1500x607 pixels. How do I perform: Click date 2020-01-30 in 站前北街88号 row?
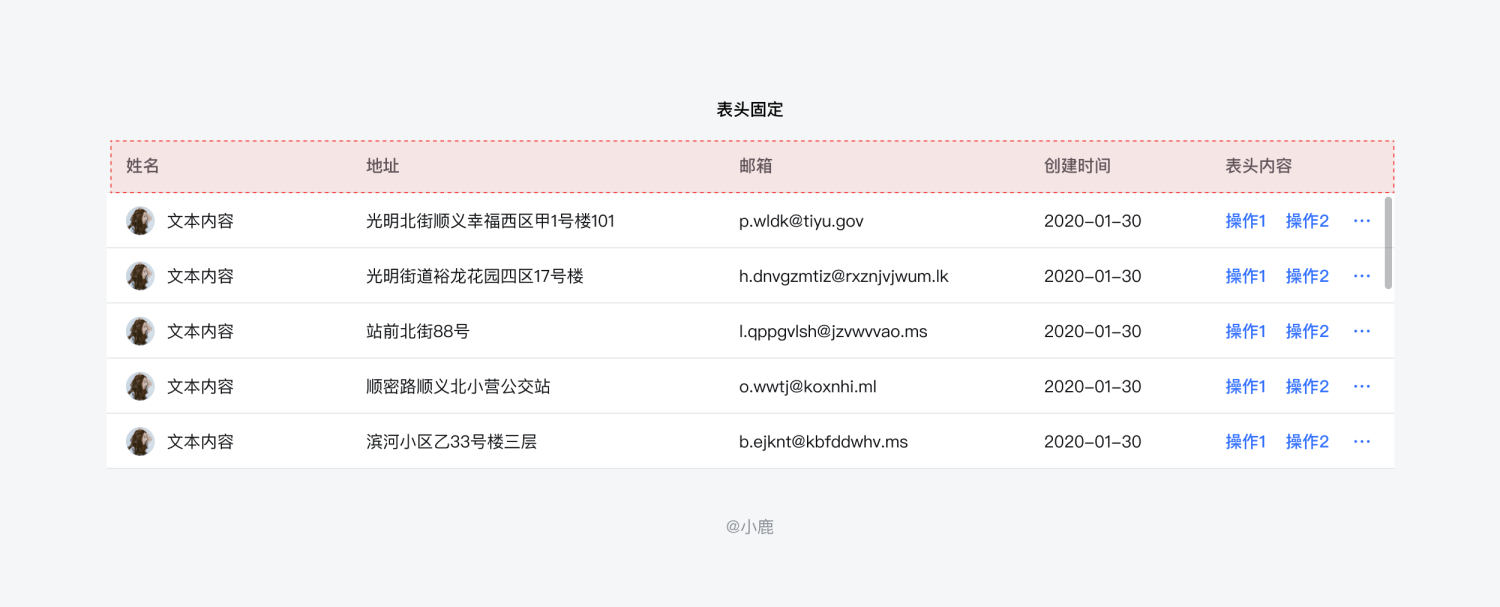pos(1093,331)
